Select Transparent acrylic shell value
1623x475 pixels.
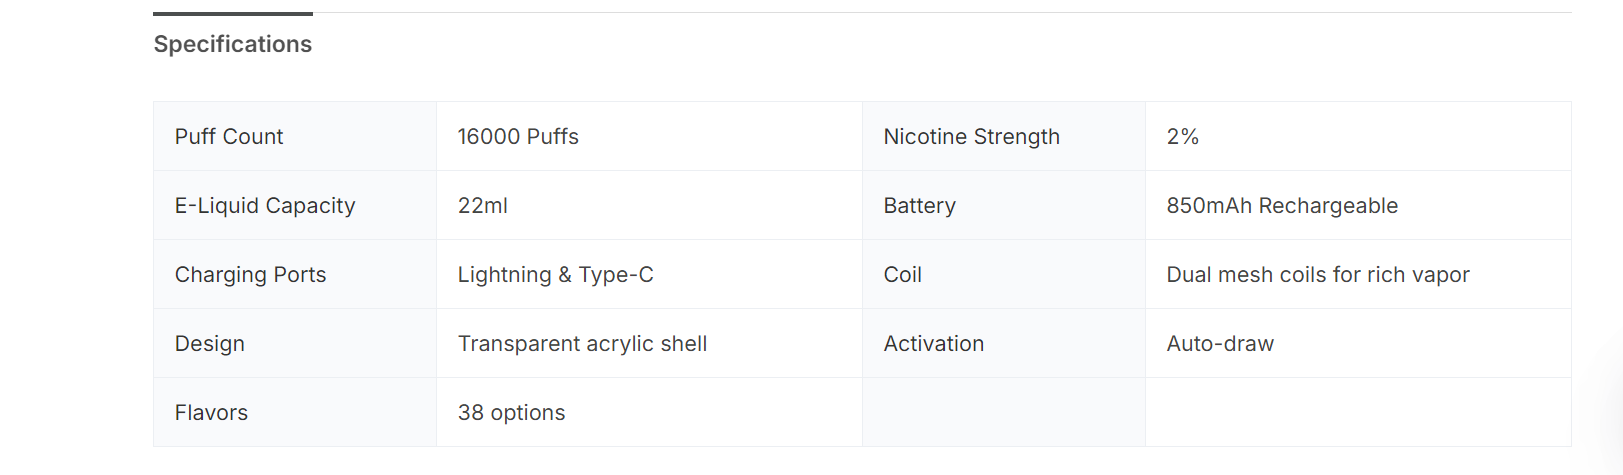(582, 344)
